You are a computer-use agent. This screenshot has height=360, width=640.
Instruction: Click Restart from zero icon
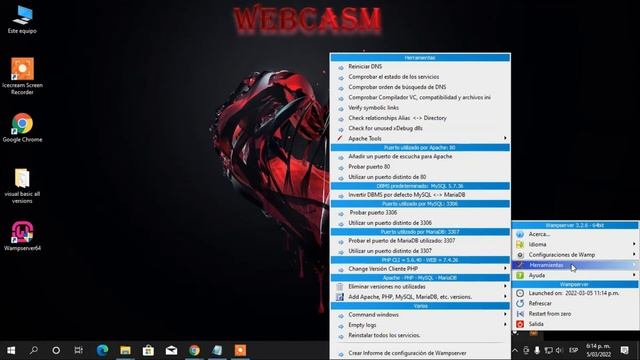tap(520, 314)
